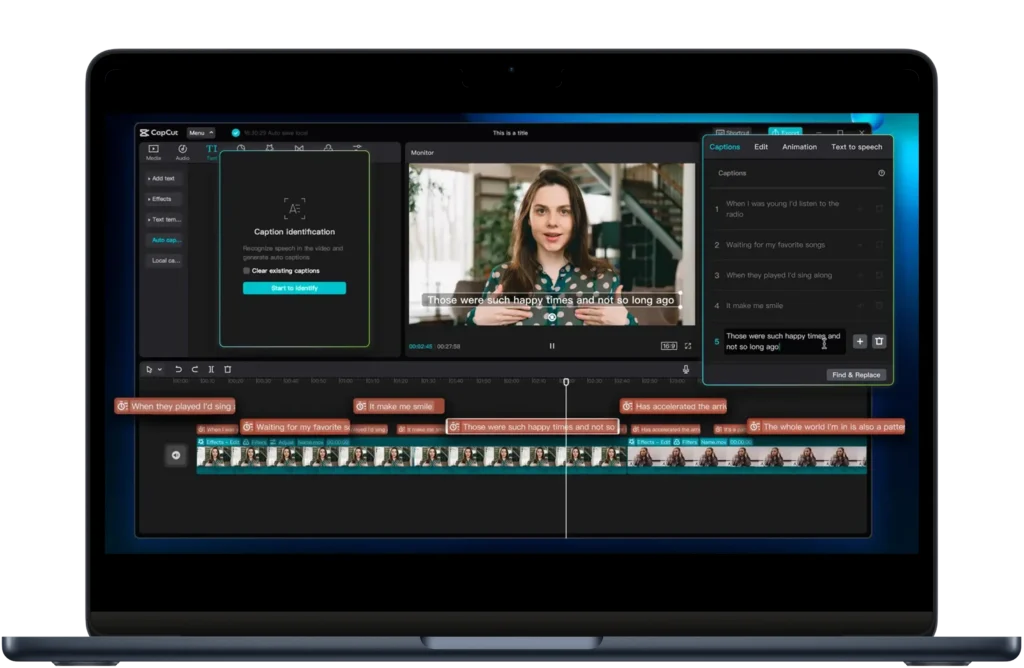Select the Text tool tab icon
The image size is (1024, 668).
coord(212,151)
